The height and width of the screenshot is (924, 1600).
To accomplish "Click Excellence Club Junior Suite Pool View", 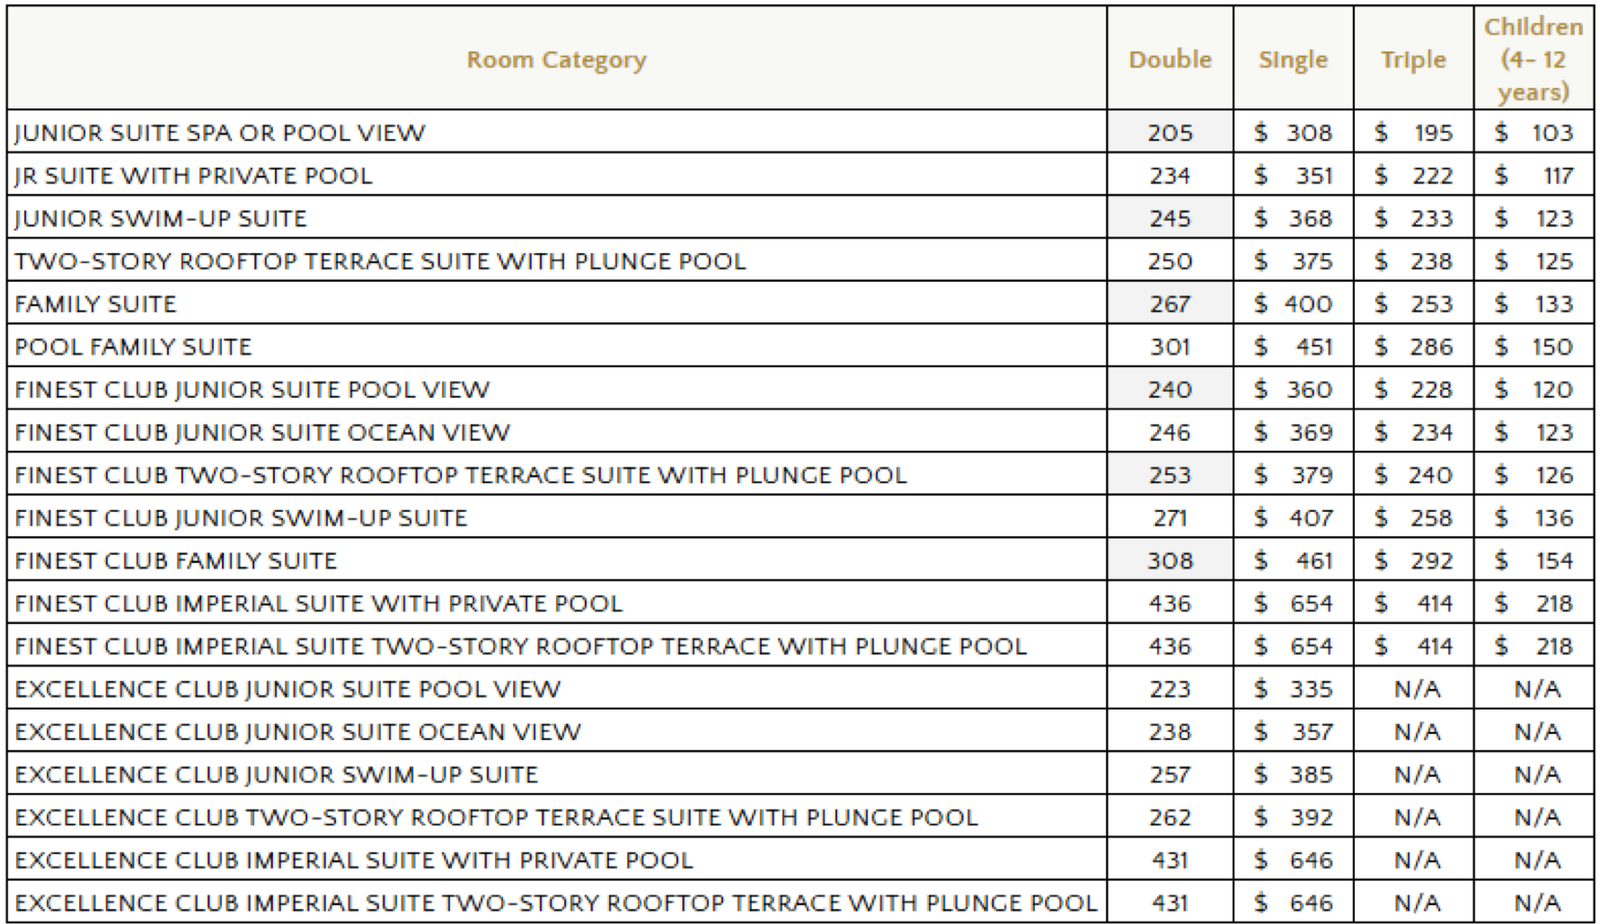I will 288,689.
